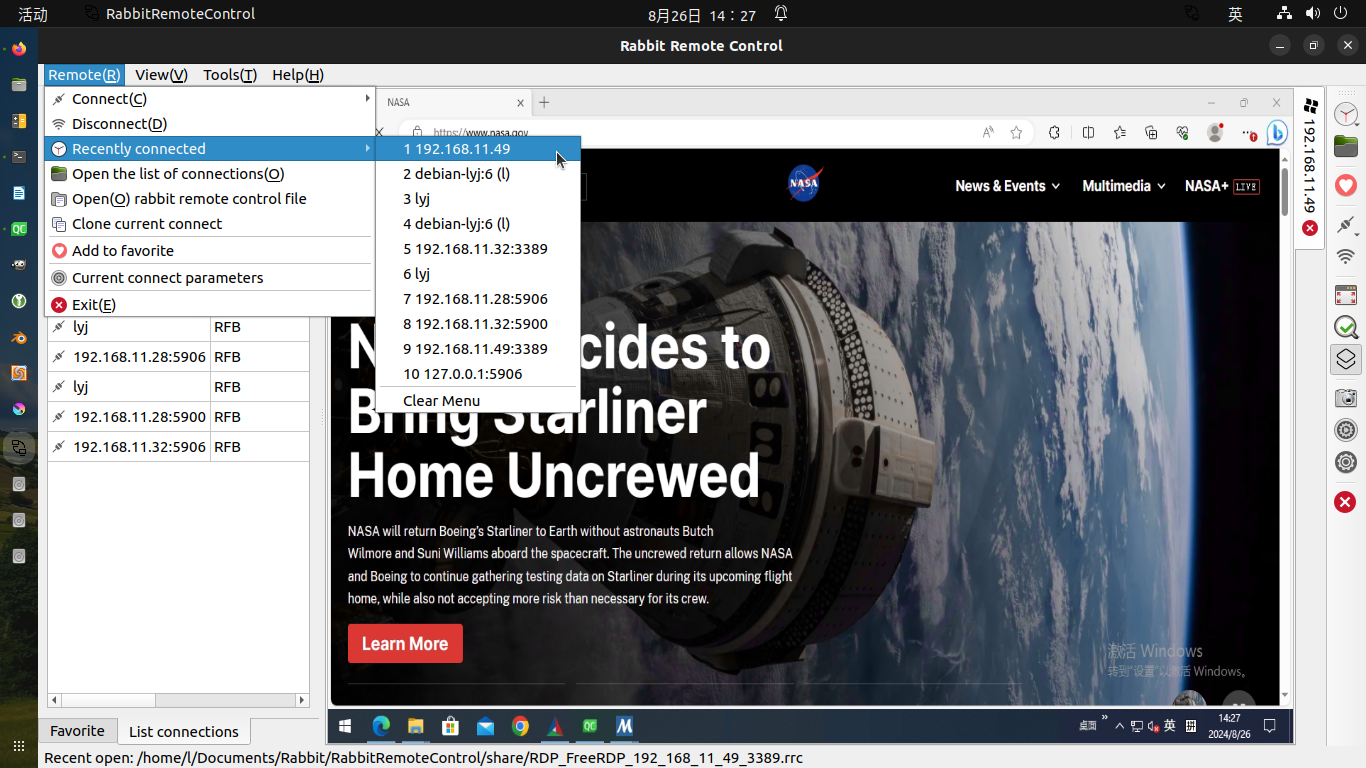Expand the News & Events dropdown
Screen dimensions: 1366x768
tap(1008, 186)
